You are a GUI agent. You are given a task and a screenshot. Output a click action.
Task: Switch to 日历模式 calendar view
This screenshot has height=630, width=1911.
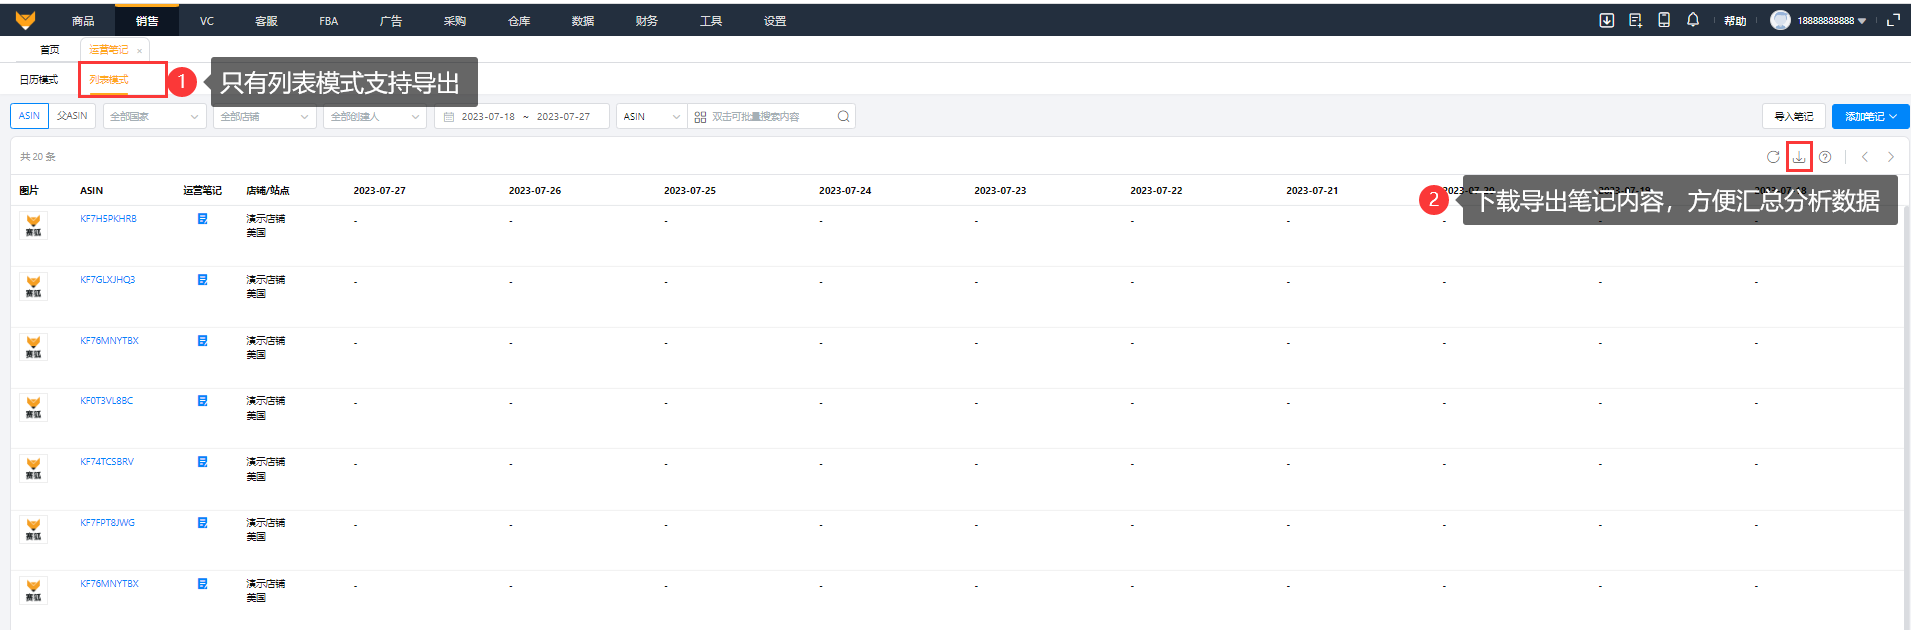[x=39, y=80]
